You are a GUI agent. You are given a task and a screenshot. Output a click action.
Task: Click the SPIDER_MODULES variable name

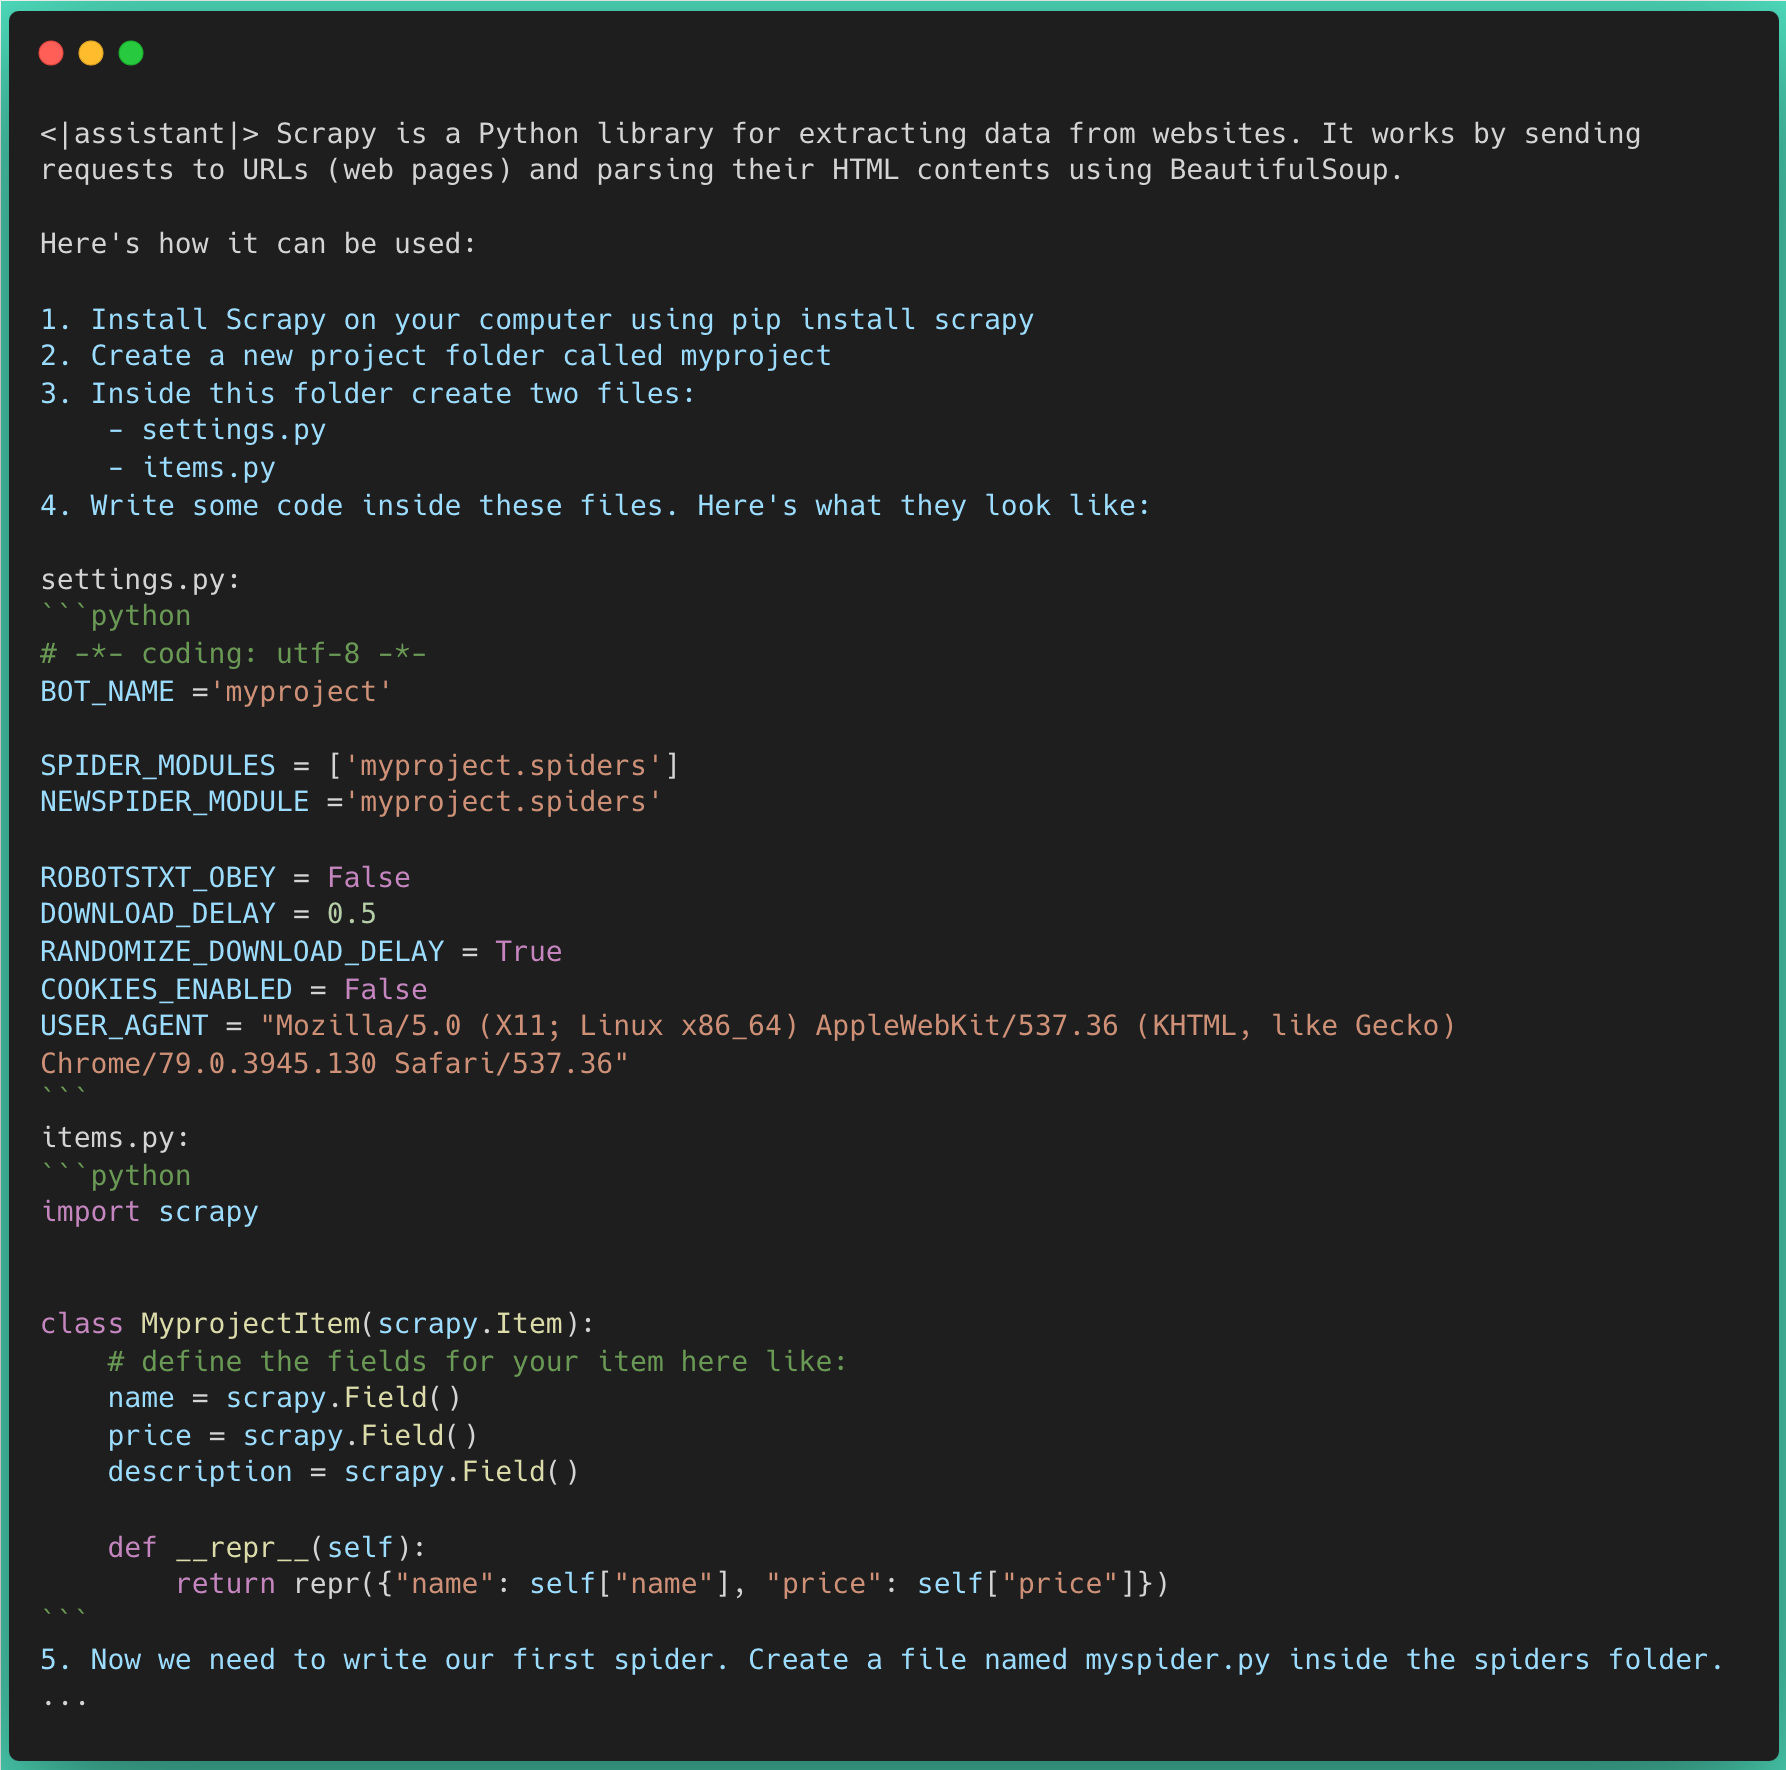[x=157, y=765]
